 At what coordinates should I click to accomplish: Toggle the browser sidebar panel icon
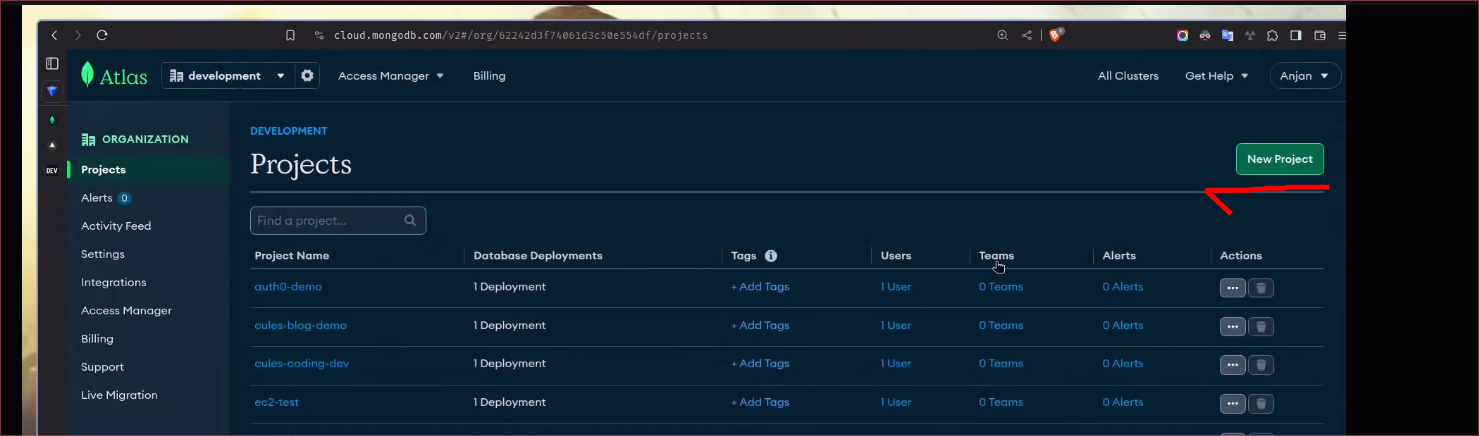(x=1296, y=35)
